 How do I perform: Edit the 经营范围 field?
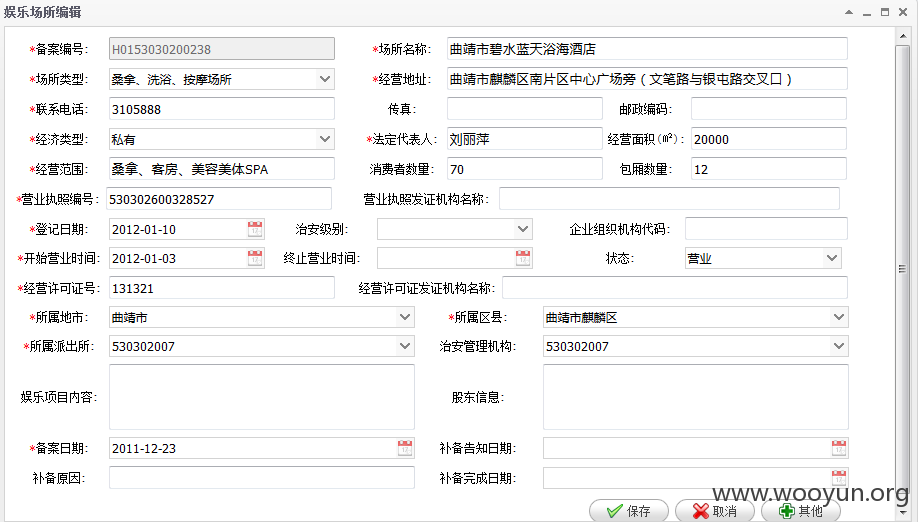pyautogui.click(x=222, y=169)
